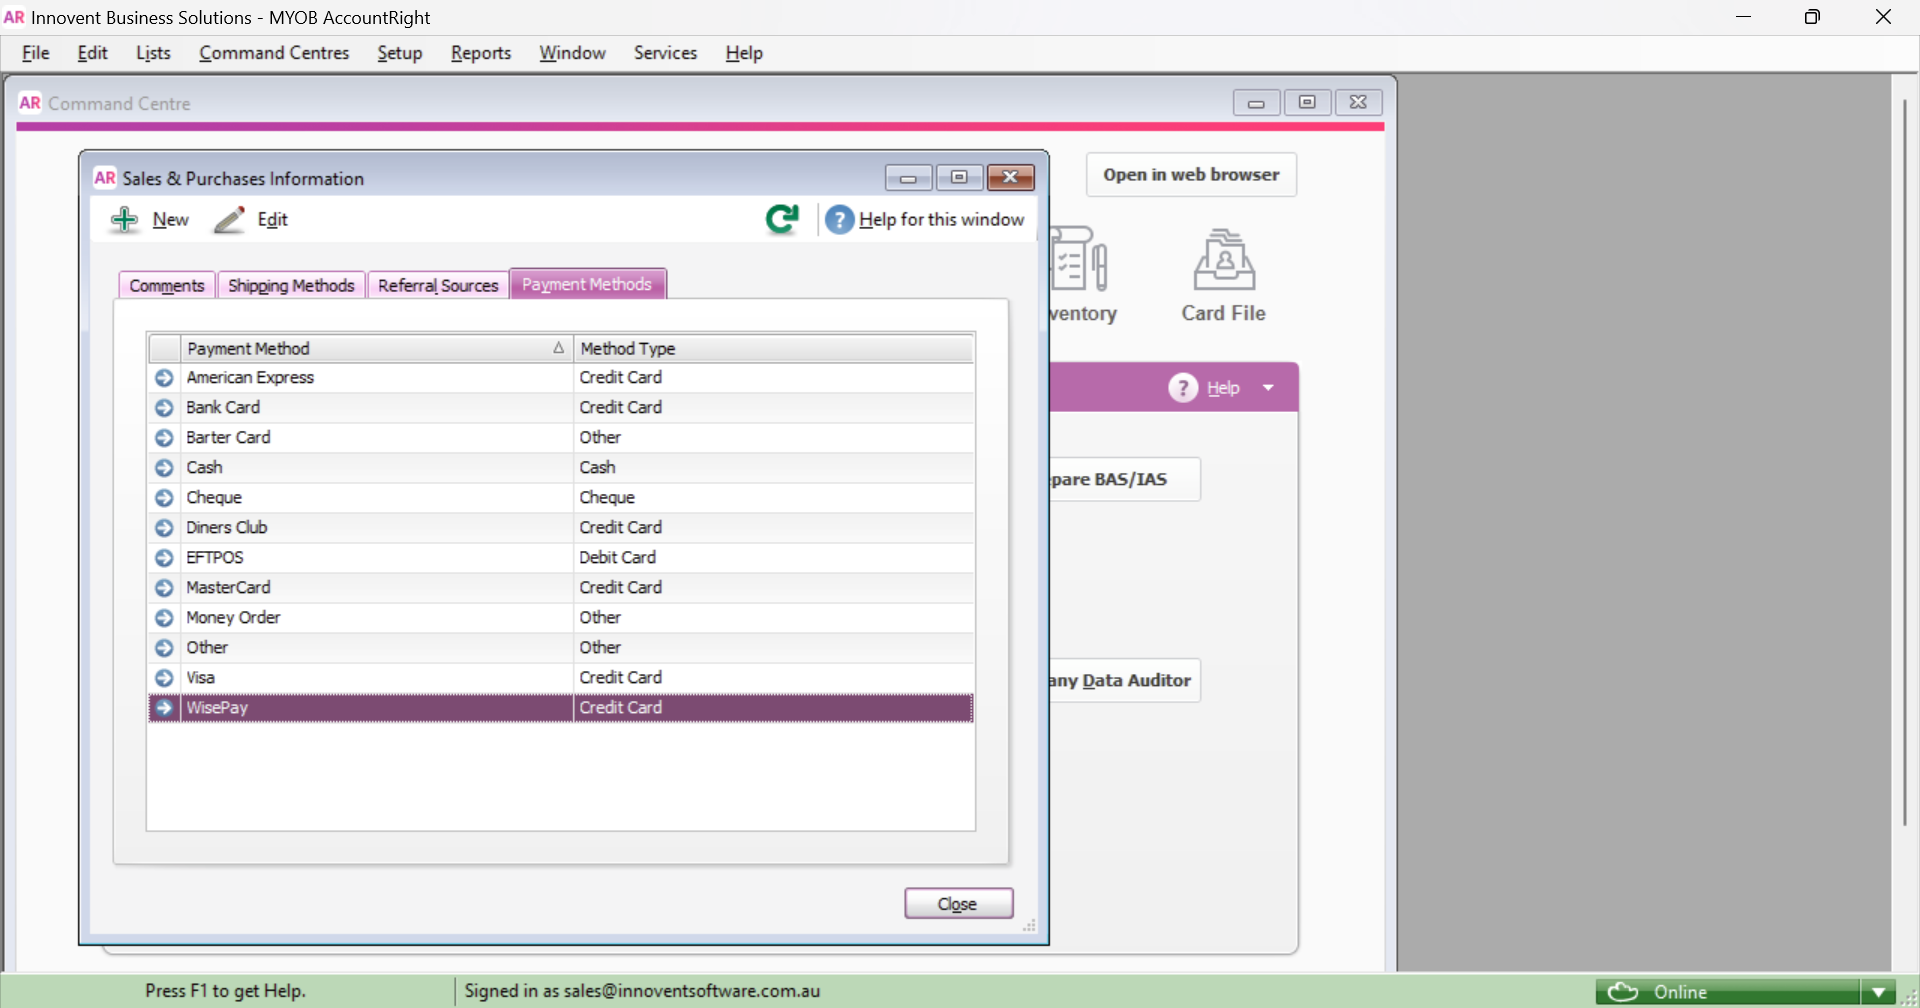This screenshot has width=1920, height=1008.
Task: Open MasterCard row arrow icon
Action: pyautogui.click(x=164, y=588)
